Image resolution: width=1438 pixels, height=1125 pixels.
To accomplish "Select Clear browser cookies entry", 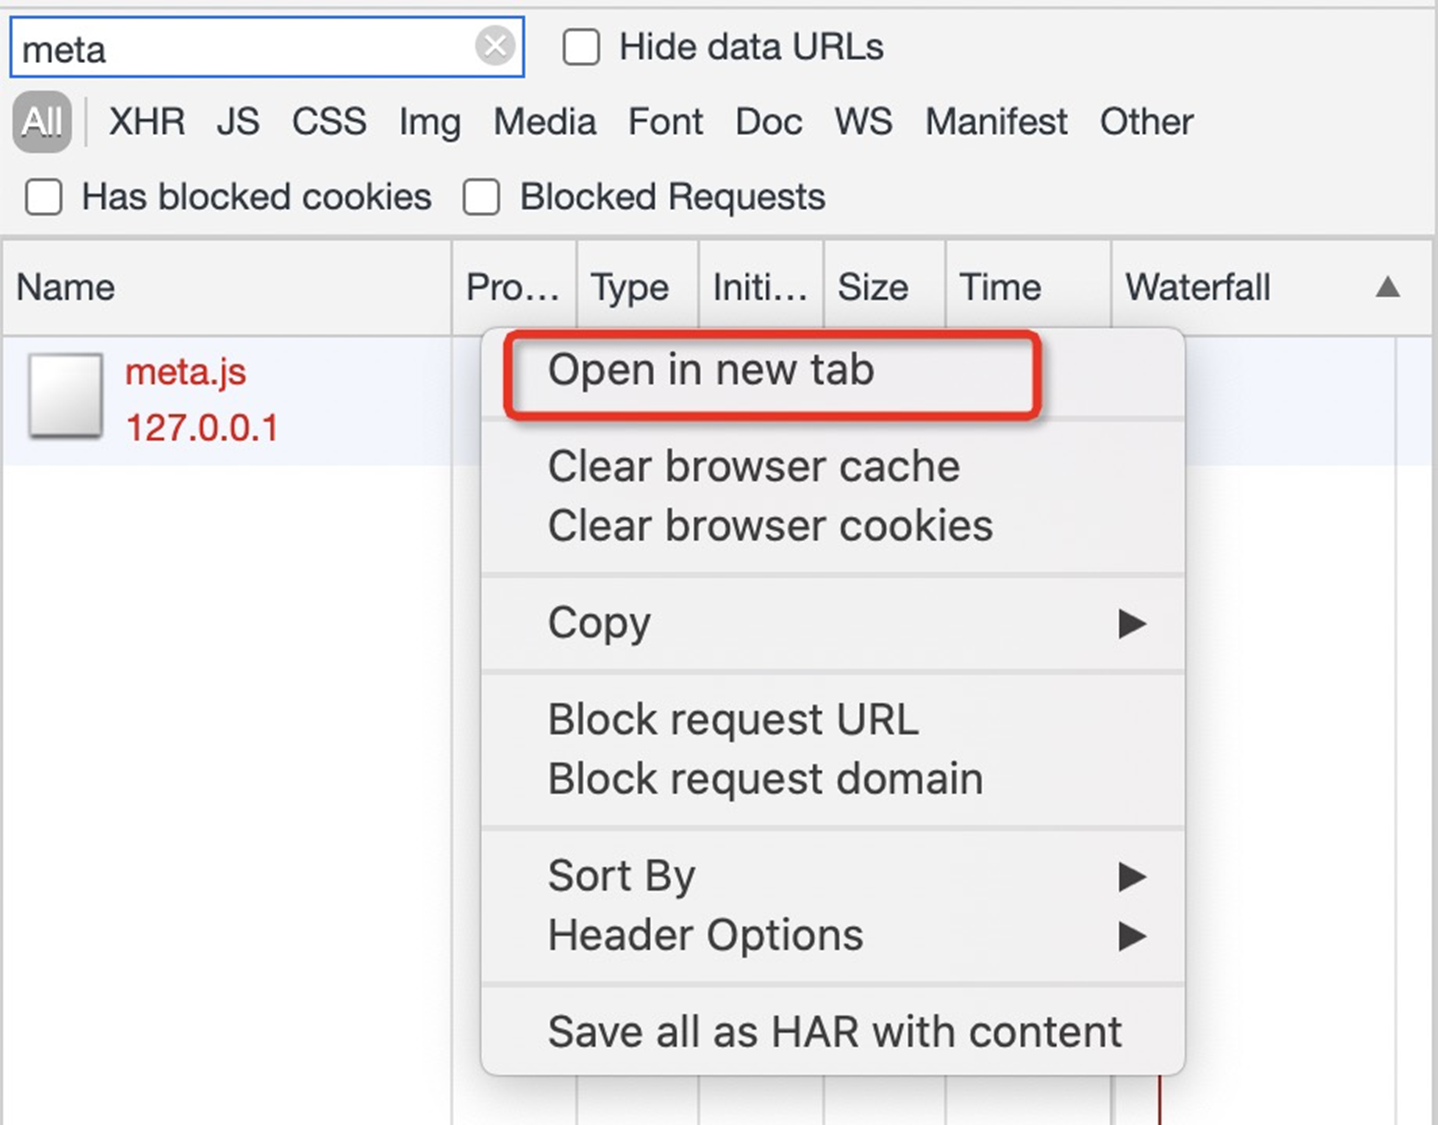I will tap(770, 526).
